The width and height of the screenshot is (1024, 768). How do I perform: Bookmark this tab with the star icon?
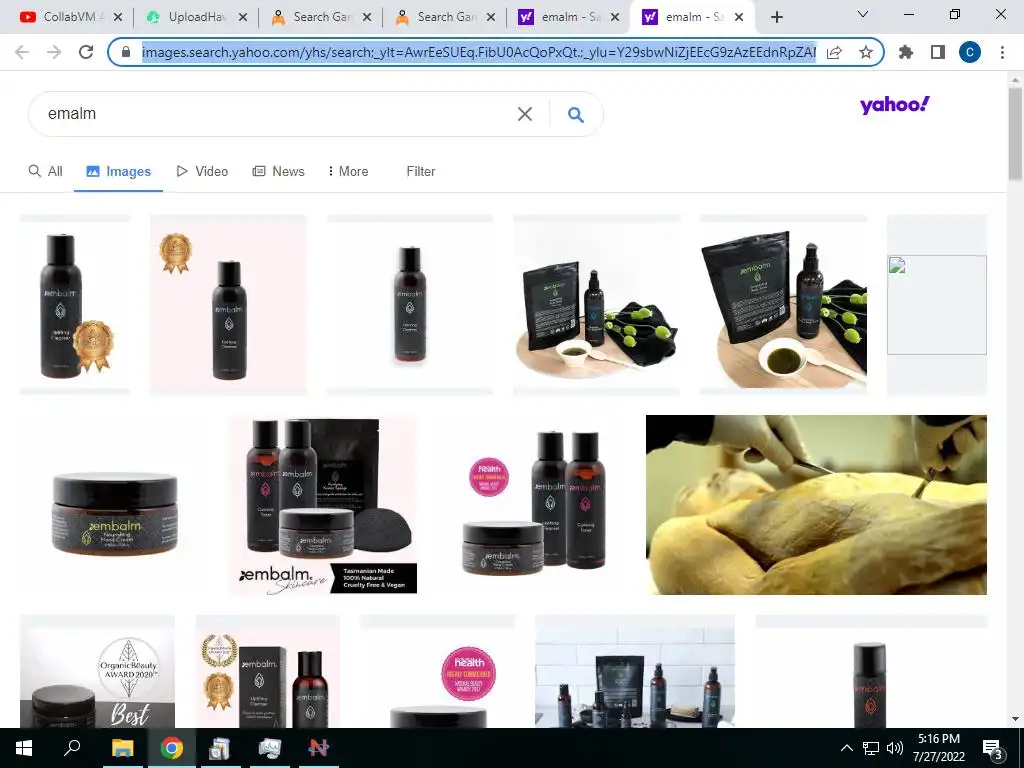[x=866, y=52]
